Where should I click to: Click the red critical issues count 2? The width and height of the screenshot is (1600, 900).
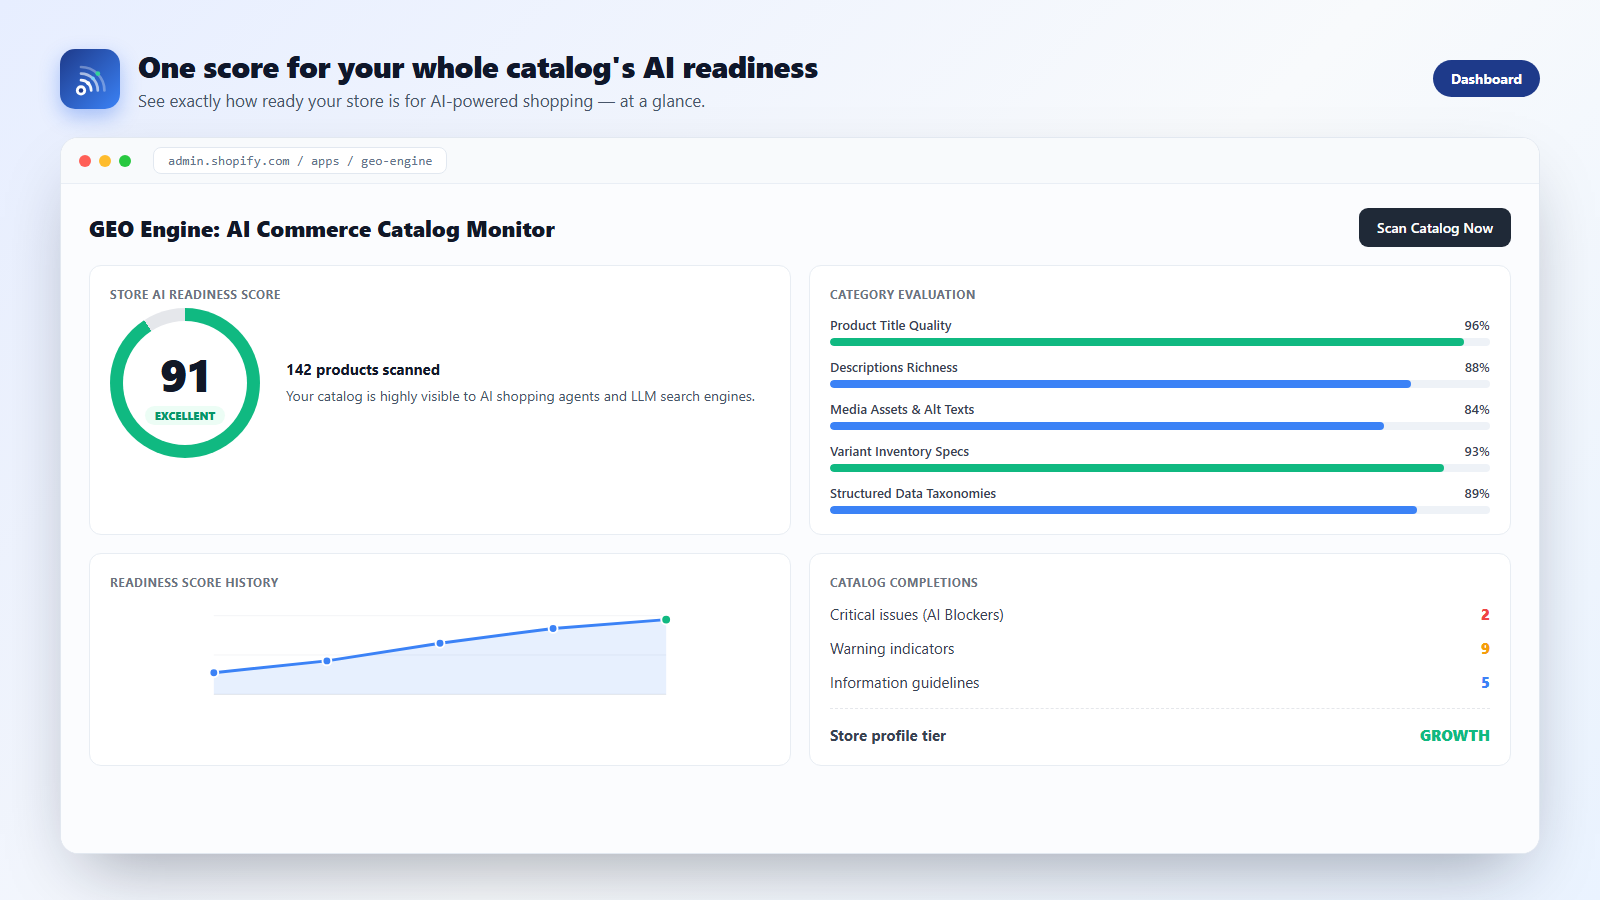coord(1485,615)
